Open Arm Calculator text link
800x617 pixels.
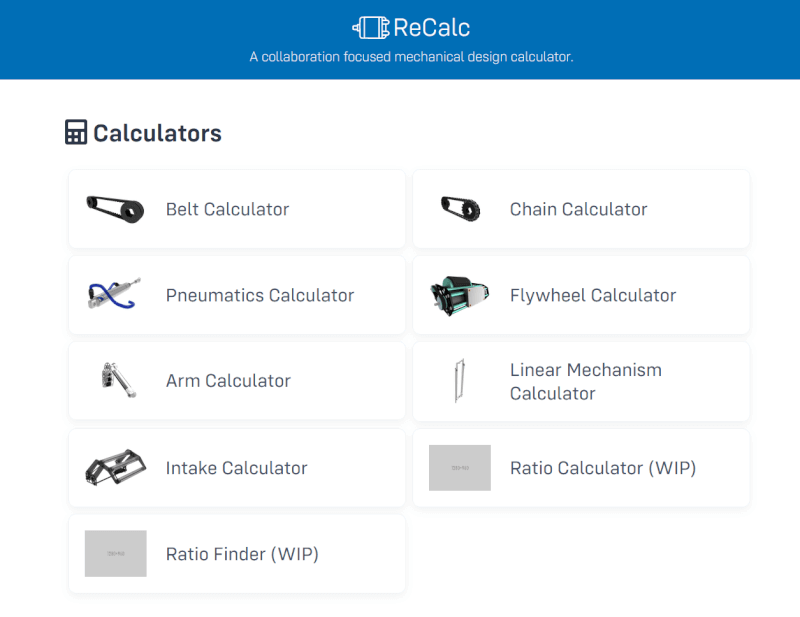[228, 381]
